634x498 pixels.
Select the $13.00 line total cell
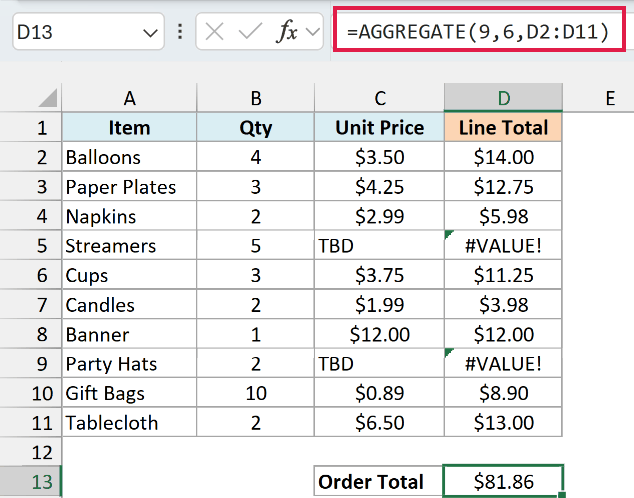coord(503,422)
